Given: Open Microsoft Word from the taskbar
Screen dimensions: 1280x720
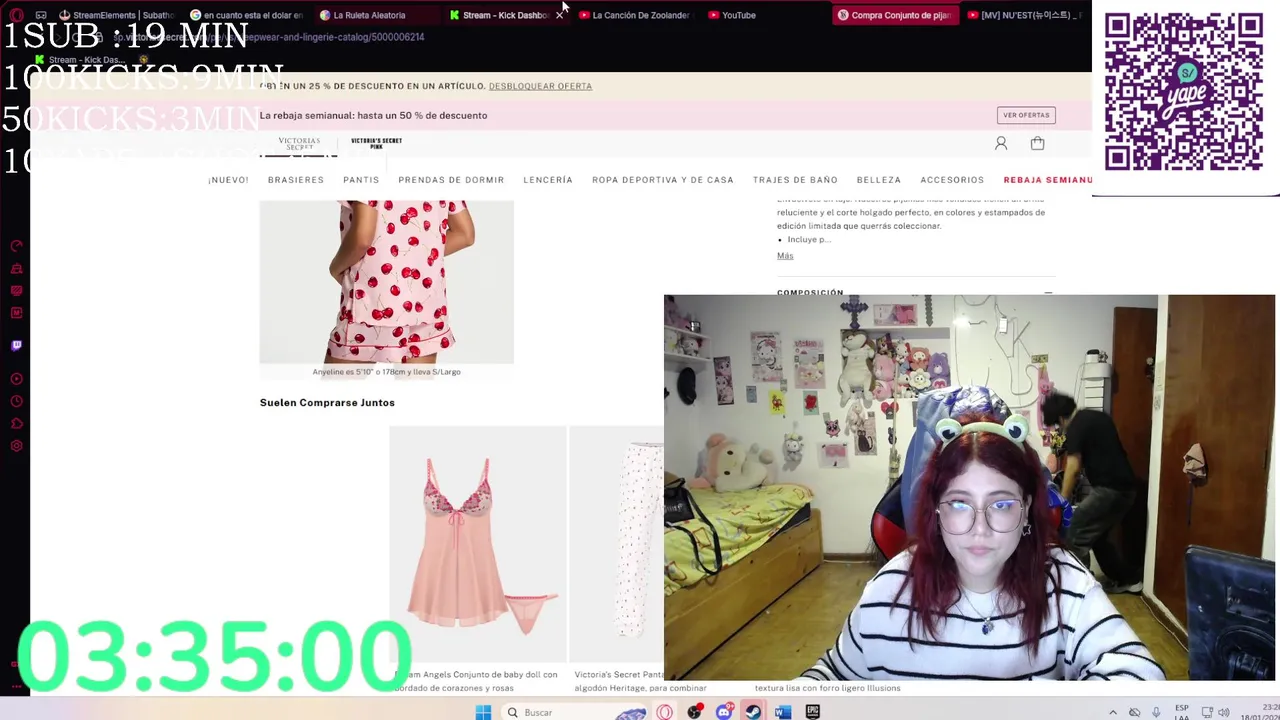Looking at the screenshot, I should click(783, 712).
